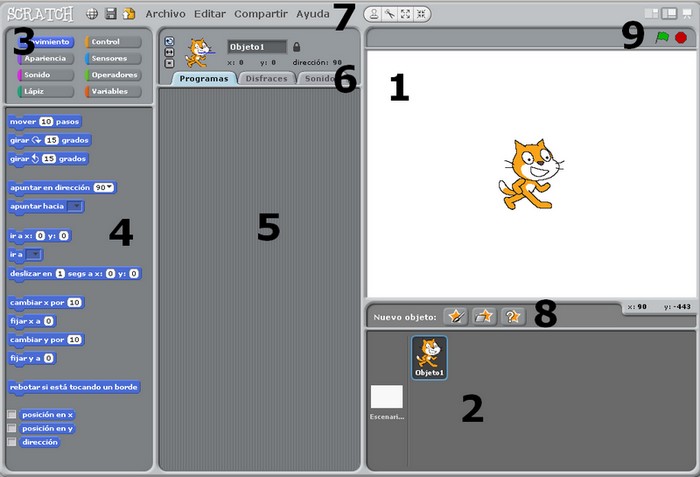Select the duplicate stamp tool

click(x=374, y=14)
